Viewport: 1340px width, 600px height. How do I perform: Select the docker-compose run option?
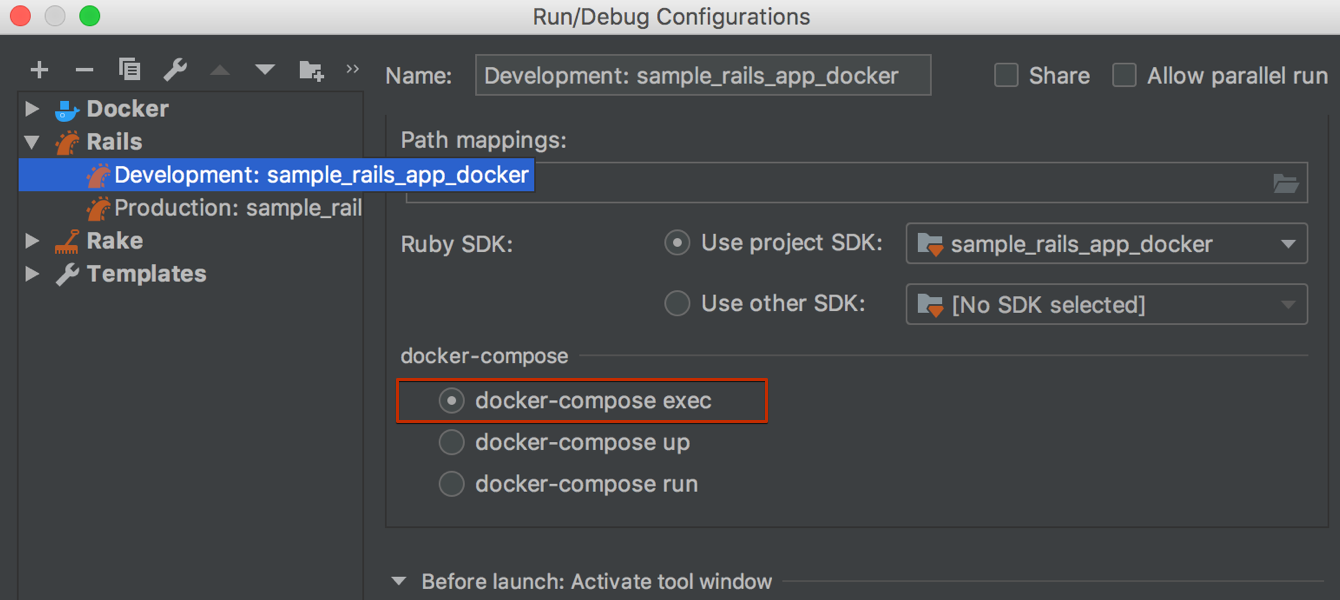click(451, 484)
